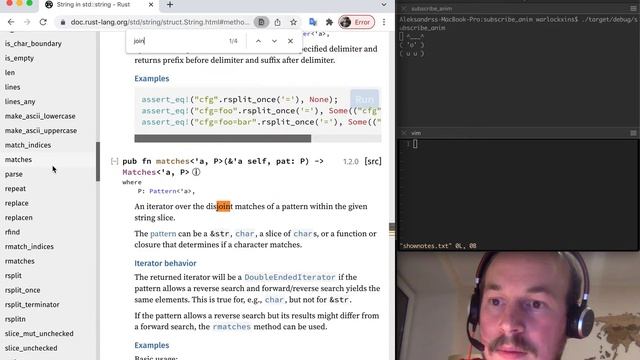The width and height of the screenshot is (640, 360).
Task: Click the share page icon
Action: [x=278, y=22]
